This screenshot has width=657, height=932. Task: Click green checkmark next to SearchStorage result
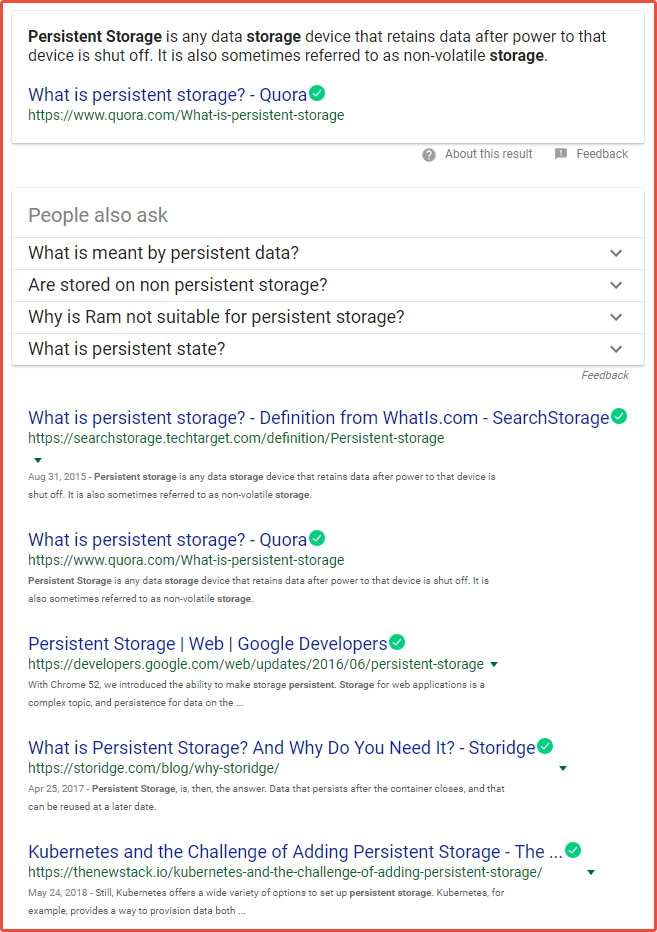pos(619,416)
